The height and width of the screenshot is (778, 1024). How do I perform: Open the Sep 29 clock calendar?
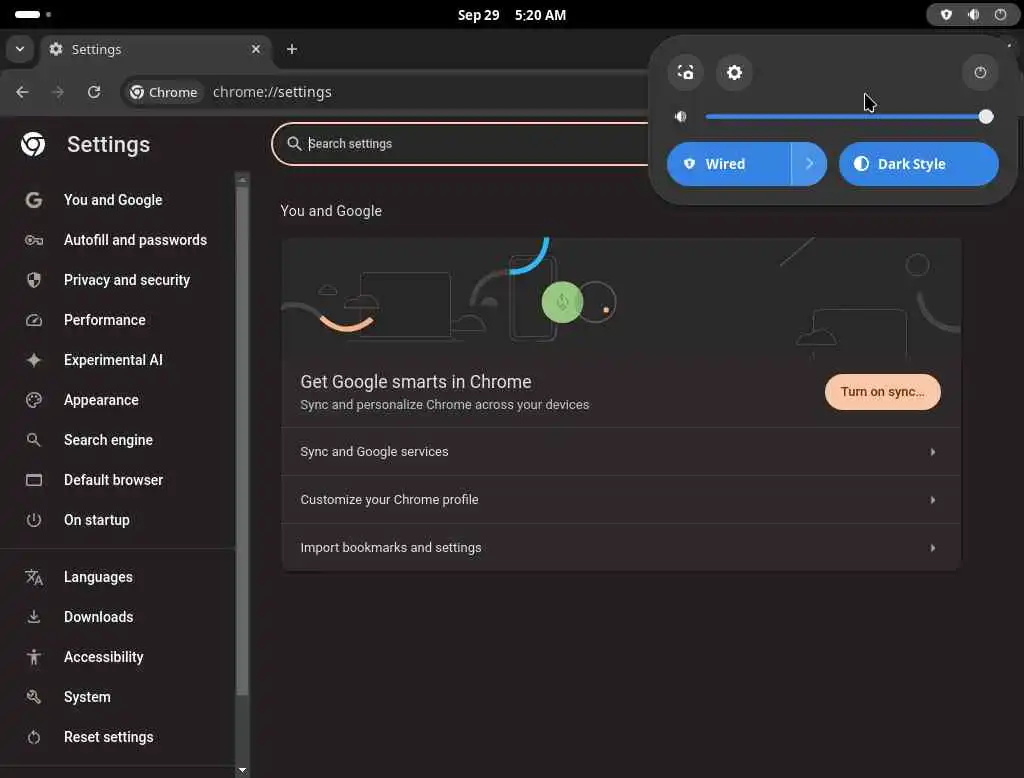click(511, 14)
